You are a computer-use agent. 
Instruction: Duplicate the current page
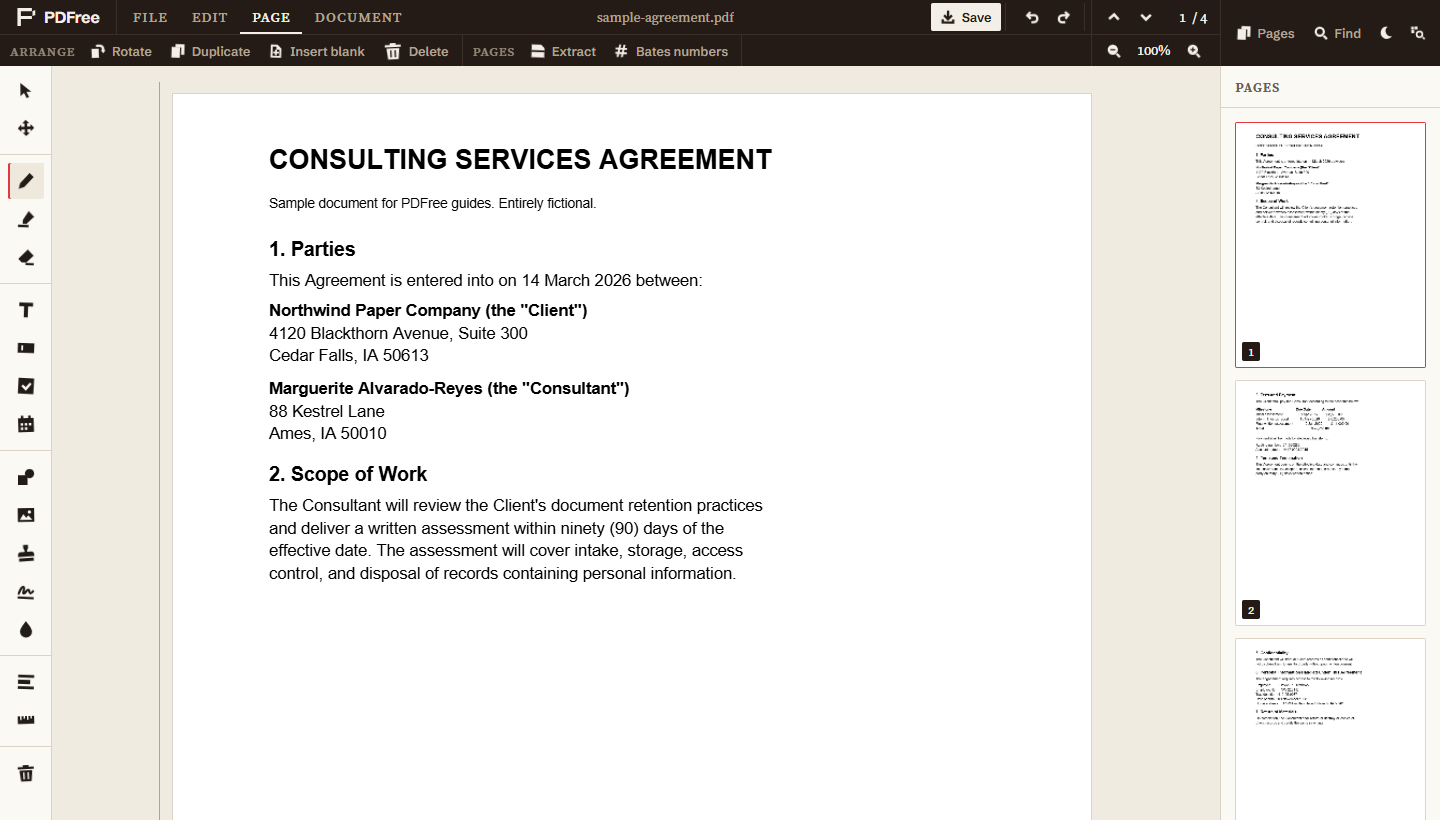click(x=210, y=51)
